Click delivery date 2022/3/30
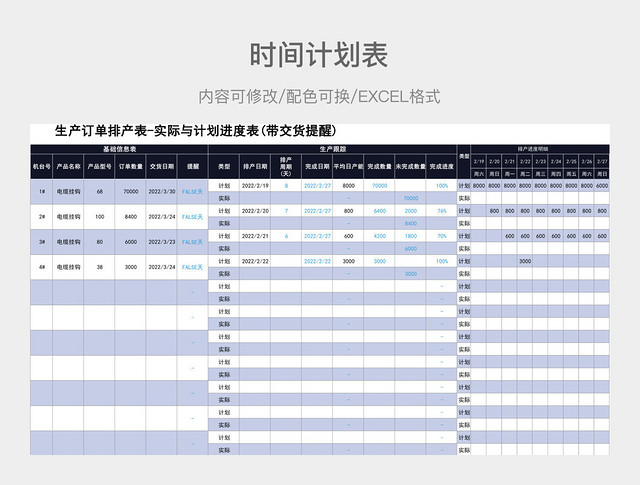Image resolution: width=640 pixels, height=485 pixels. click(x=162, y=191)
